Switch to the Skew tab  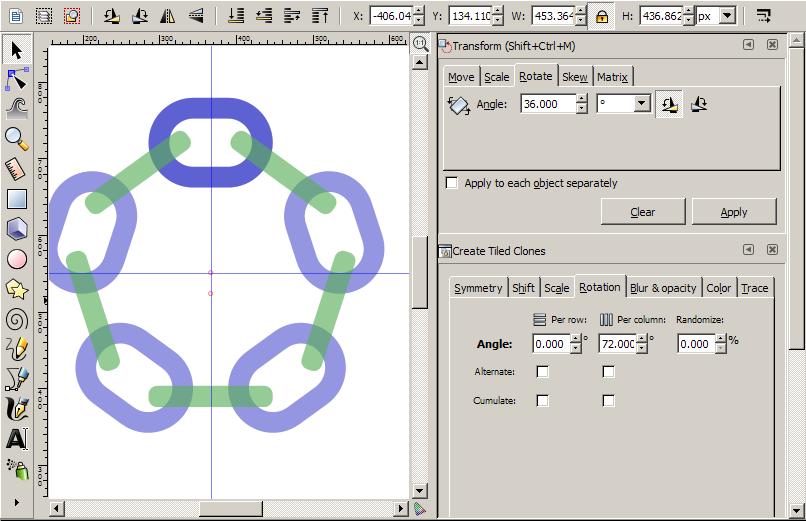[x=574, y=77]
